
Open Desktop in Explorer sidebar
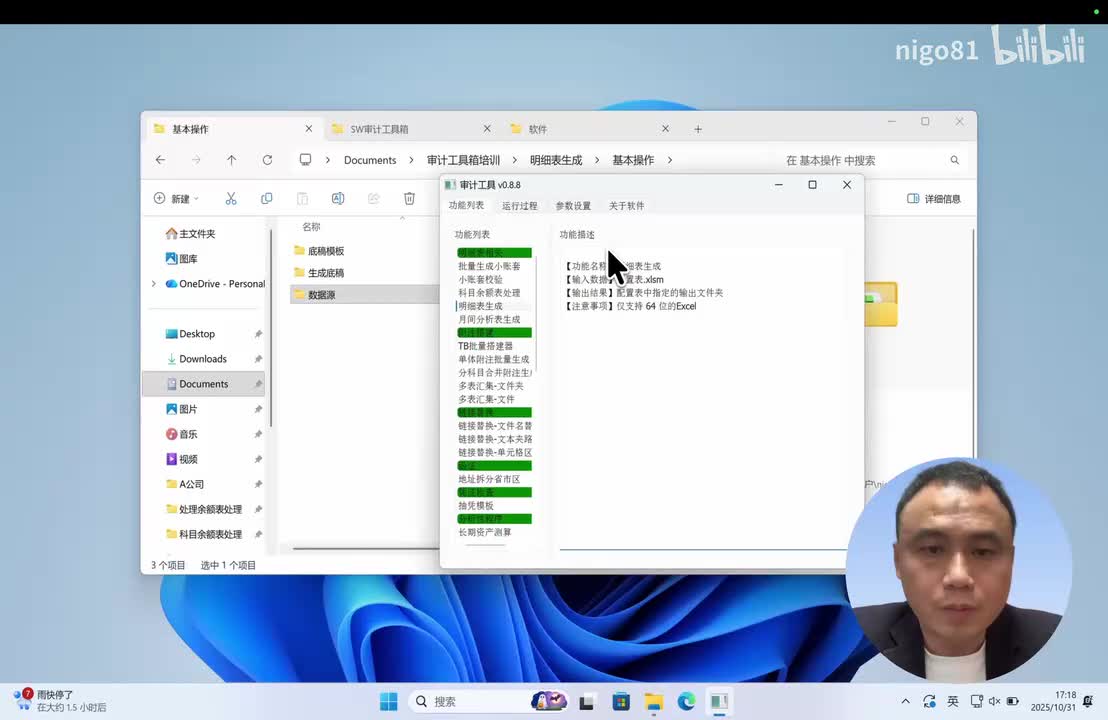point(196,334)
